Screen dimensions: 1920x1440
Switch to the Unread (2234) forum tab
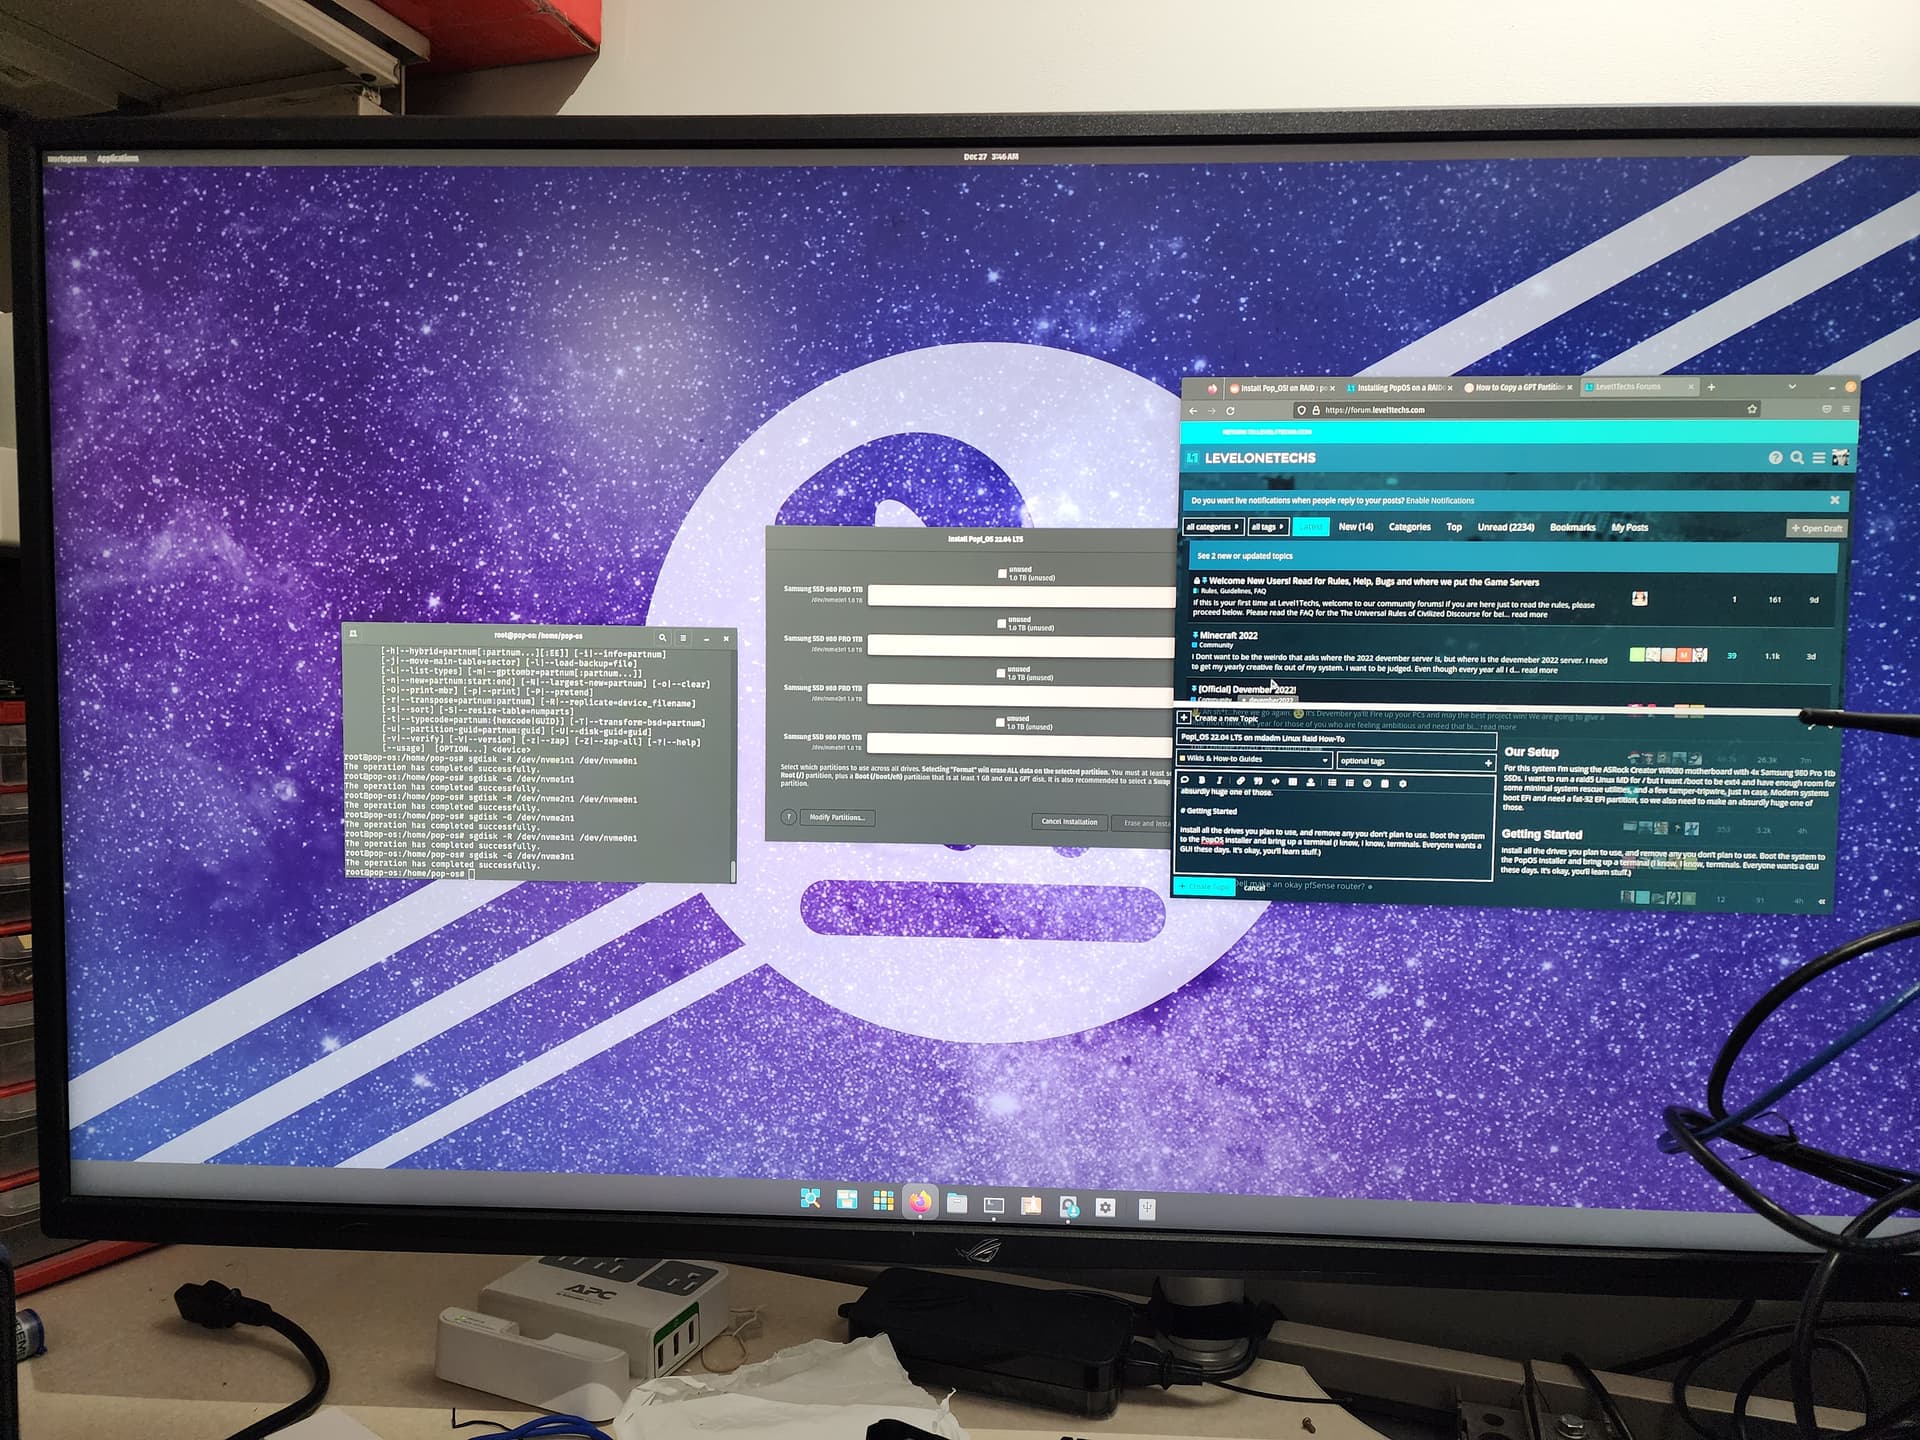1505,527
